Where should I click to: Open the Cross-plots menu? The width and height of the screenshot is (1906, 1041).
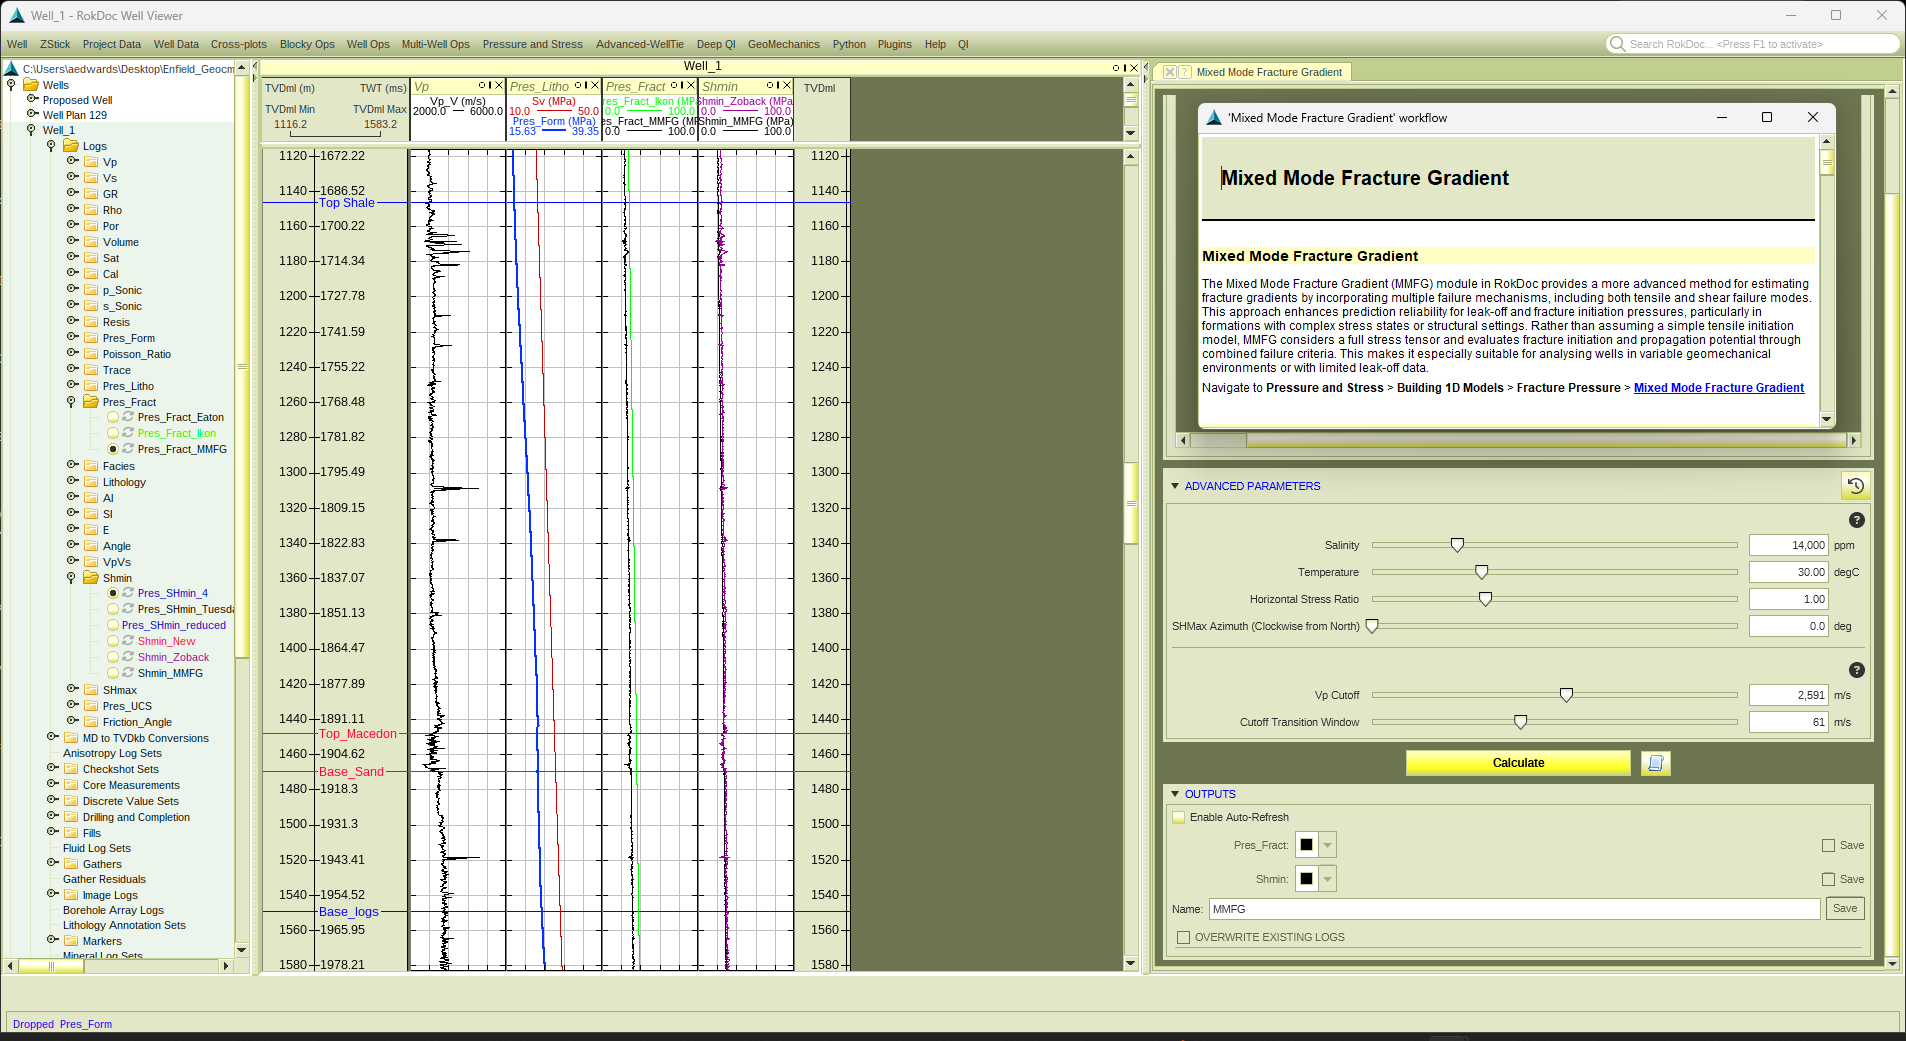[x=238, y=44]
